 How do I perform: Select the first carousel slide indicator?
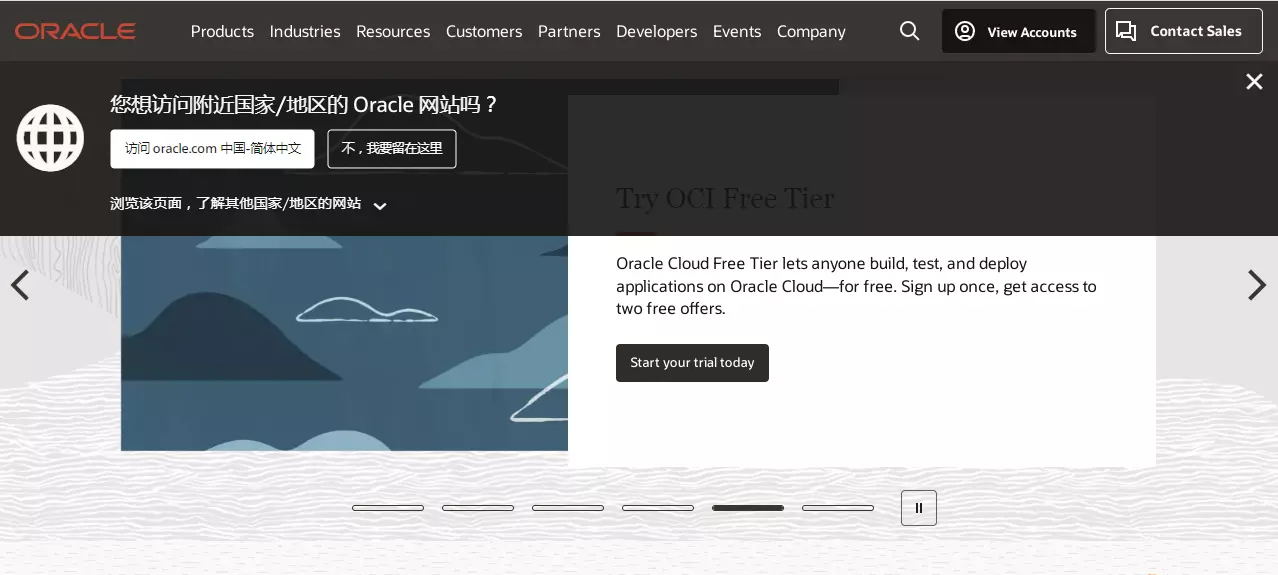pyautogui.click(x=388, y=508)
